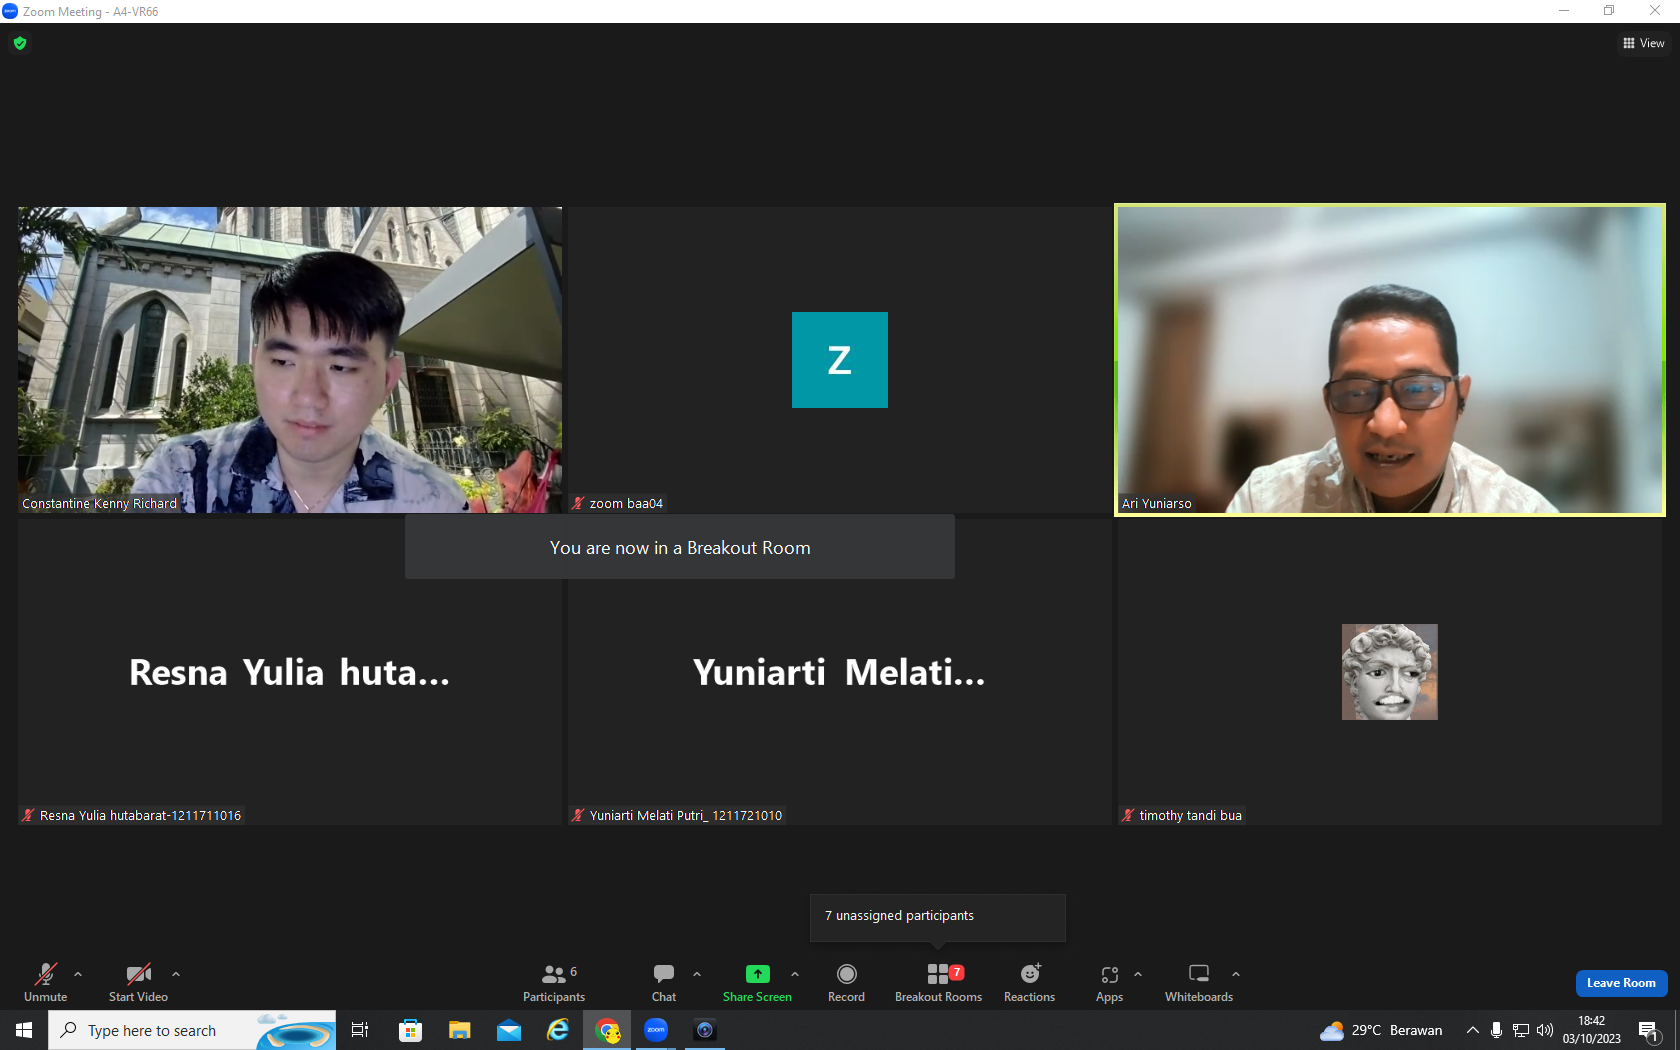The height and width of the screenshot is (1050, 1680).
Task: Open Microsoft Store from the taskbar
Action: click(410, 1030)
